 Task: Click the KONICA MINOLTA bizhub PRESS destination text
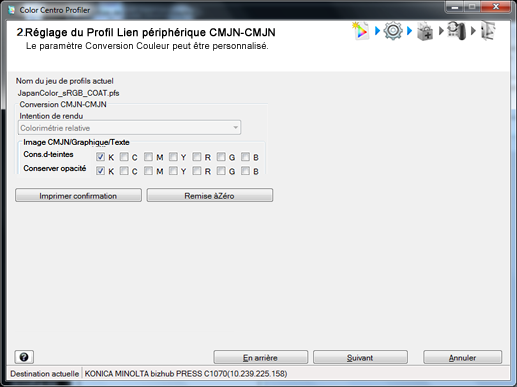[x=186, y=374]
